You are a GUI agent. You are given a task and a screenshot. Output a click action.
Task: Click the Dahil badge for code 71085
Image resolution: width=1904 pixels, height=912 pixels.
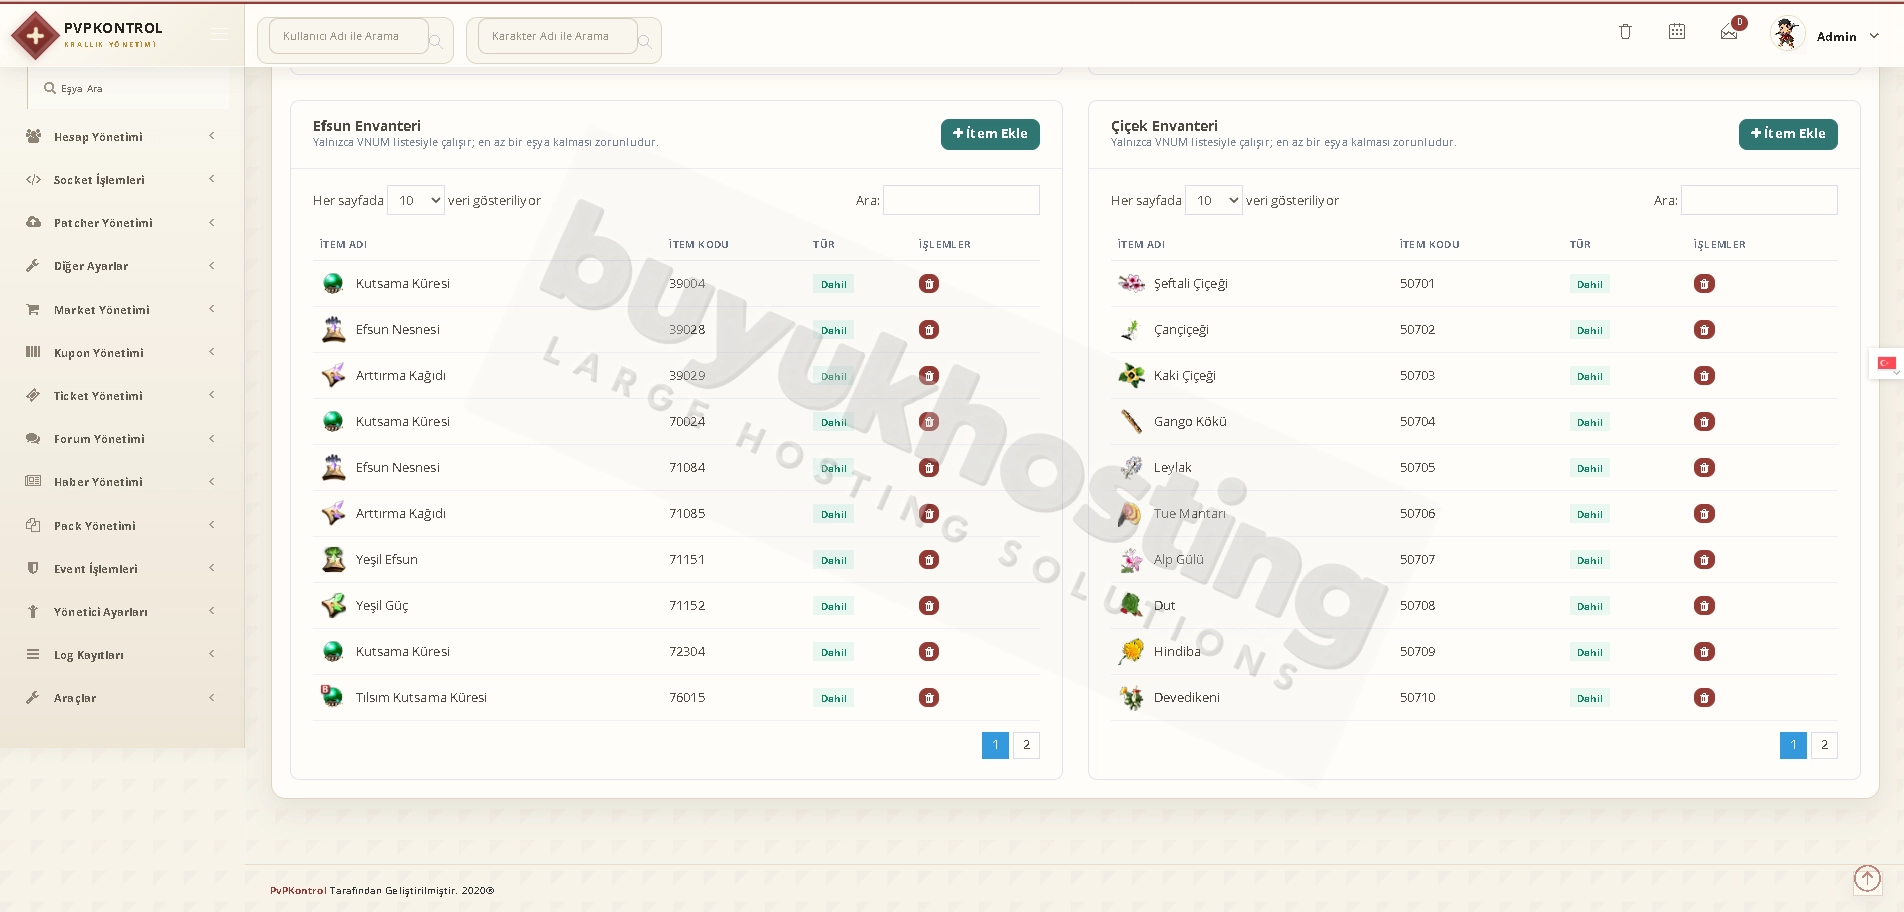click(834, 515)
